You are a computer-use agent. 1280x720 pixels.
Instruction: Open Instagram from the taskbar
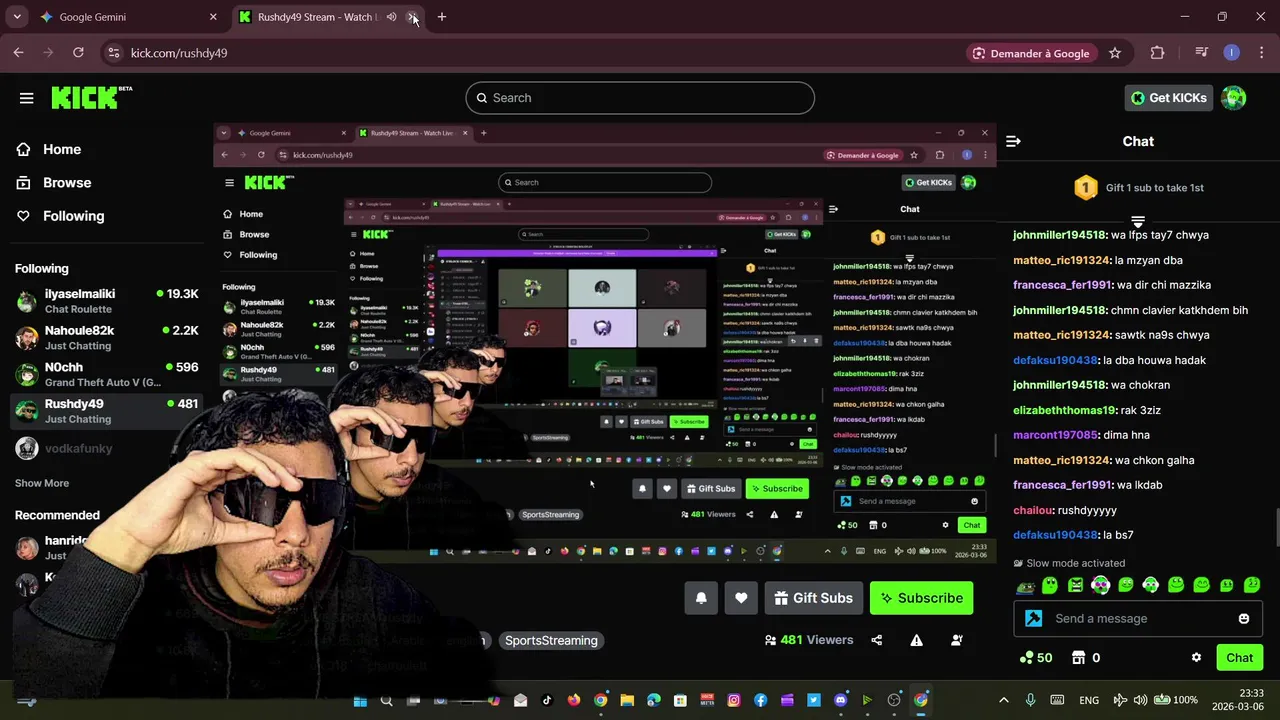point(734,700)
